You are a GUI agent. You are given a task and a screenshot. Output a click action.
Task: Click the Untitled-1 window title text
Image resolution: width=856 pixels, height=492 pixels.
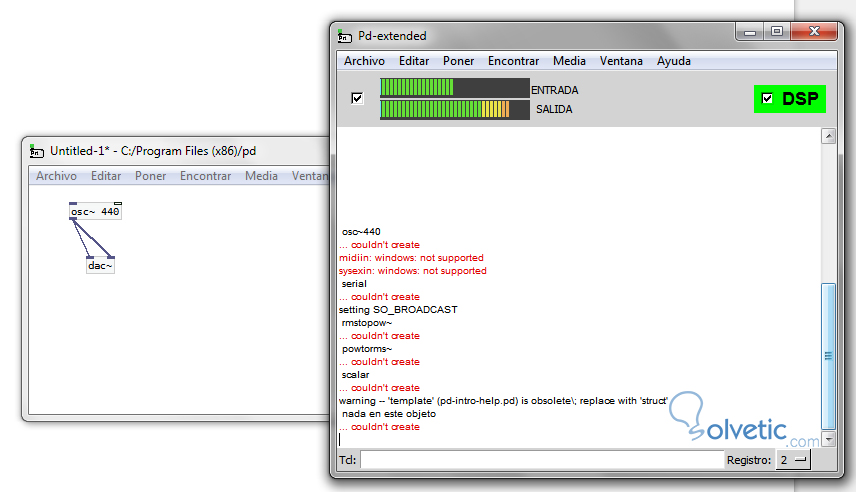(x=153, y=151)
